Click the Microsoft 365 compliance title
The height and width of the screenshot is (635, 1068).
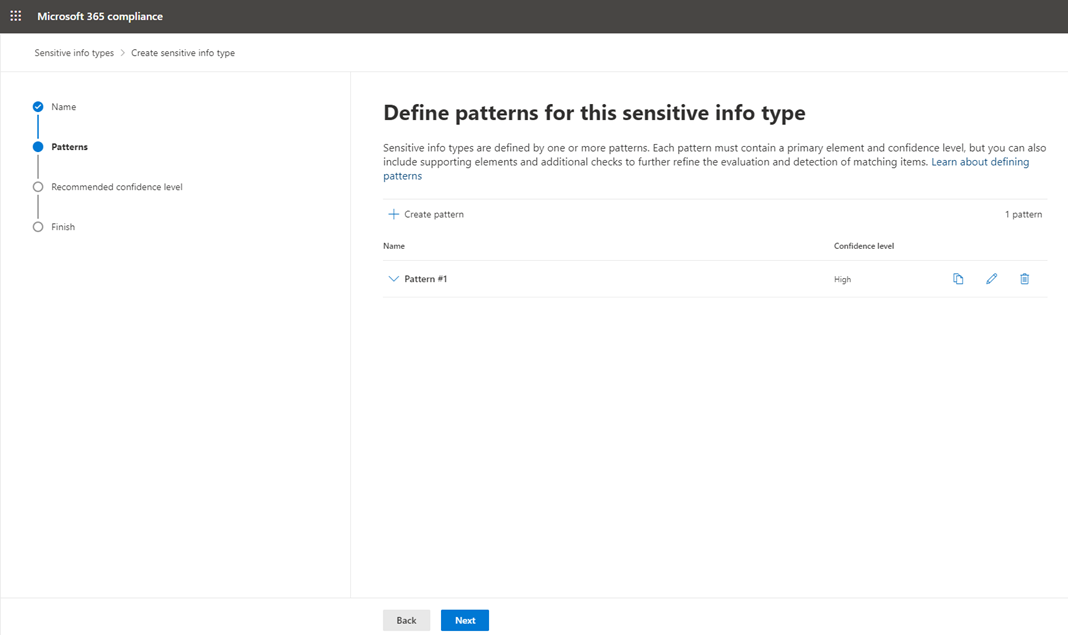point(100,16)
